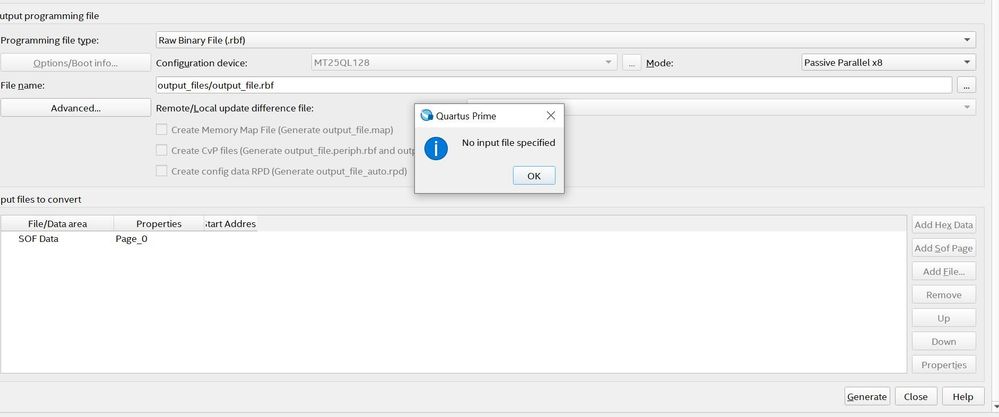
Task: Click the blue information icon in dialog
Action: [x=436, y=149]
